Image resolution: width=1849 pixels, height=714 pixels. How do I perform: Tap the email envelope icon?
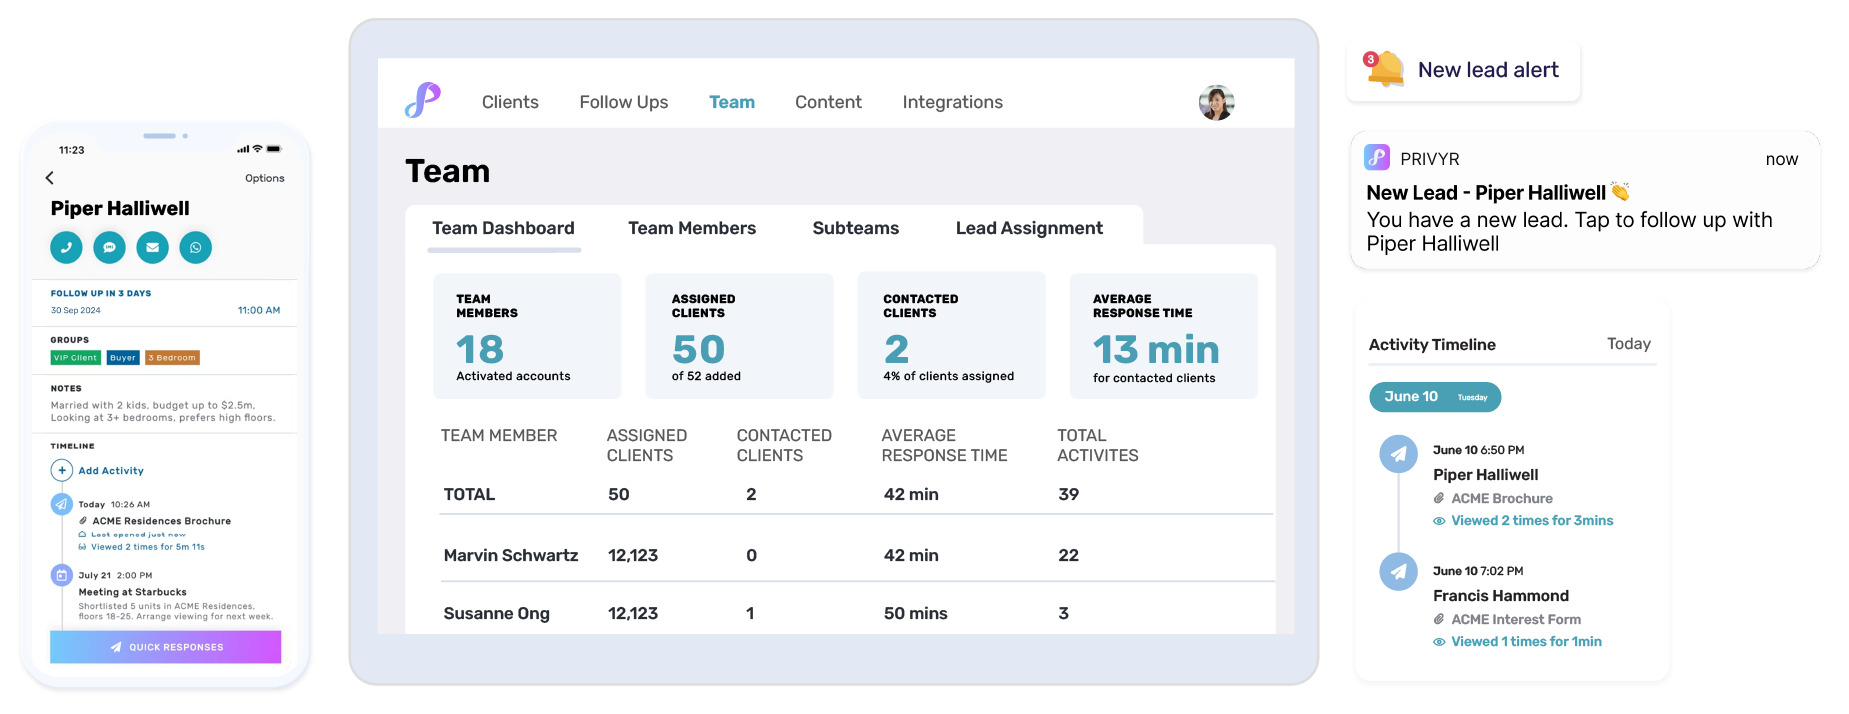click(152, 247)
